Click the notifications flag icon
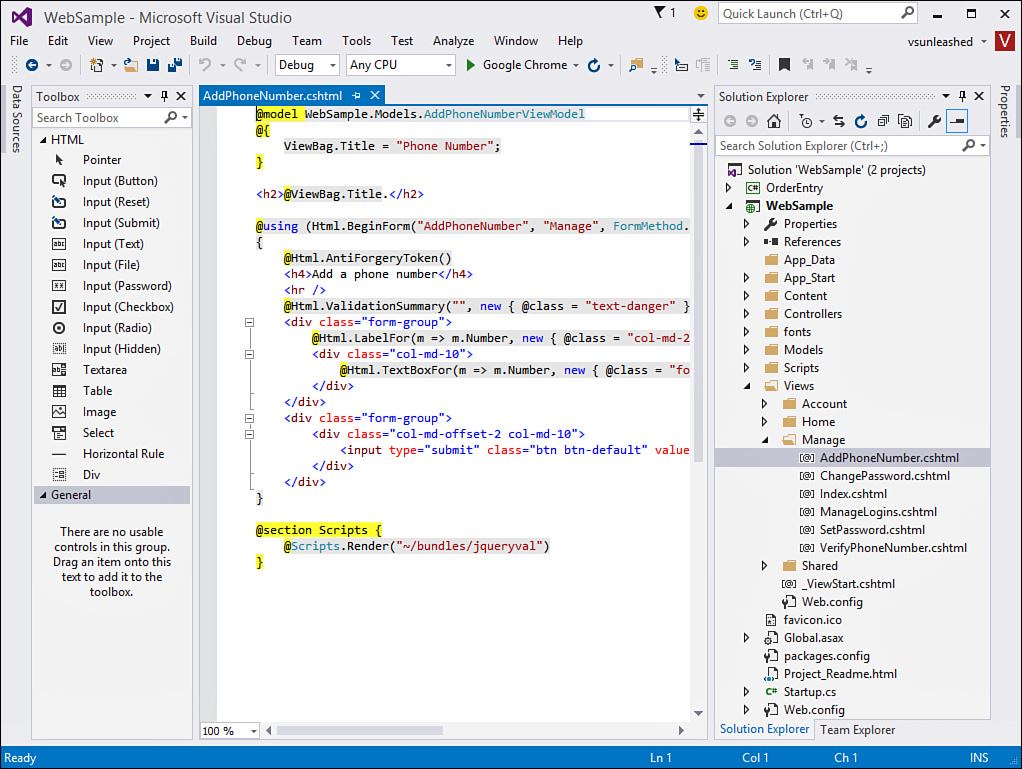The image size is (1022, 769). coord(660,12)
